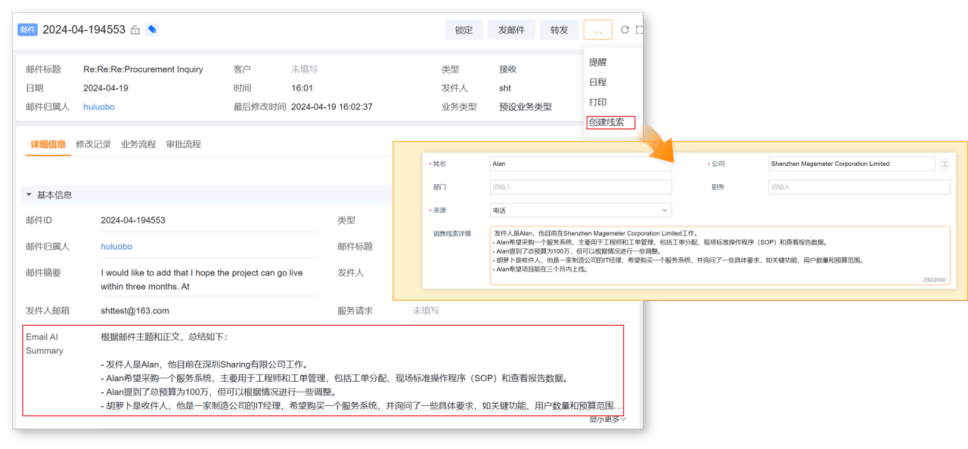Click the summary line about 深圳Sharing有限公司
The height and width of the screenshot is (449, 968).
(x=204, y=364)
